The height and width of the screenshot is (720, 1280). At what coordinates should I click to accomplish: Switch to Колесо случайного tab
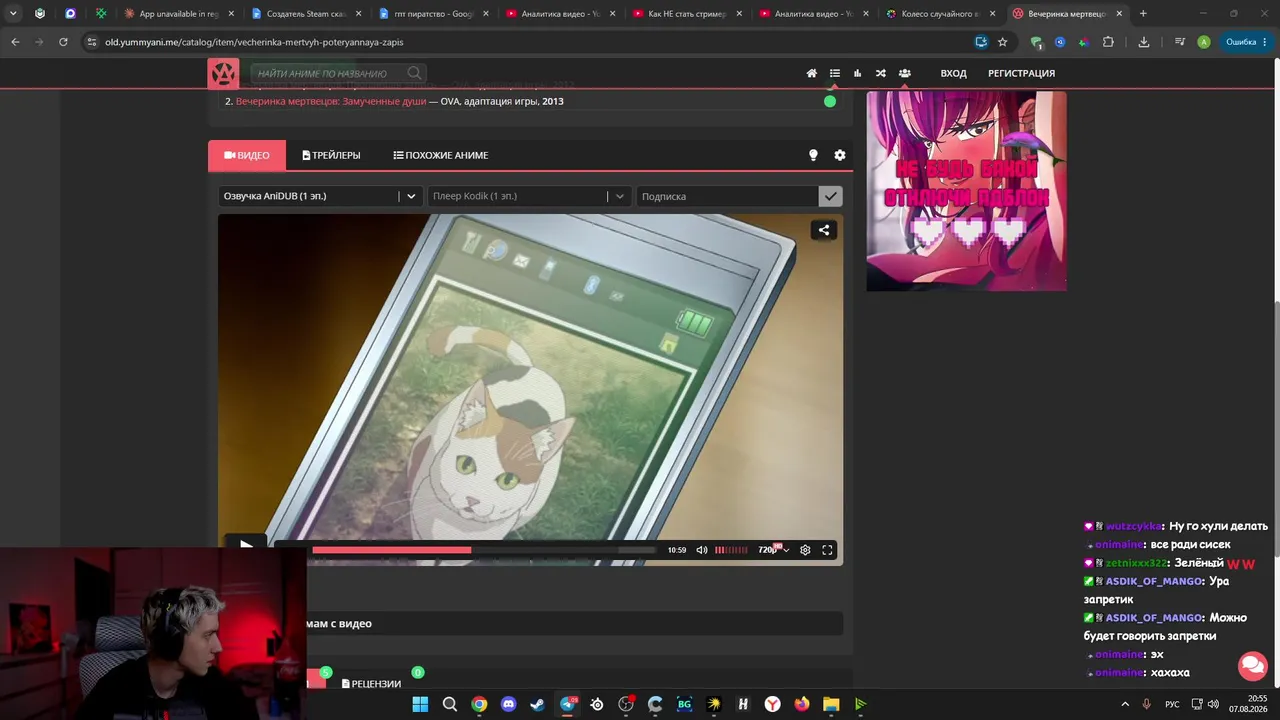(x=940, y=14)
